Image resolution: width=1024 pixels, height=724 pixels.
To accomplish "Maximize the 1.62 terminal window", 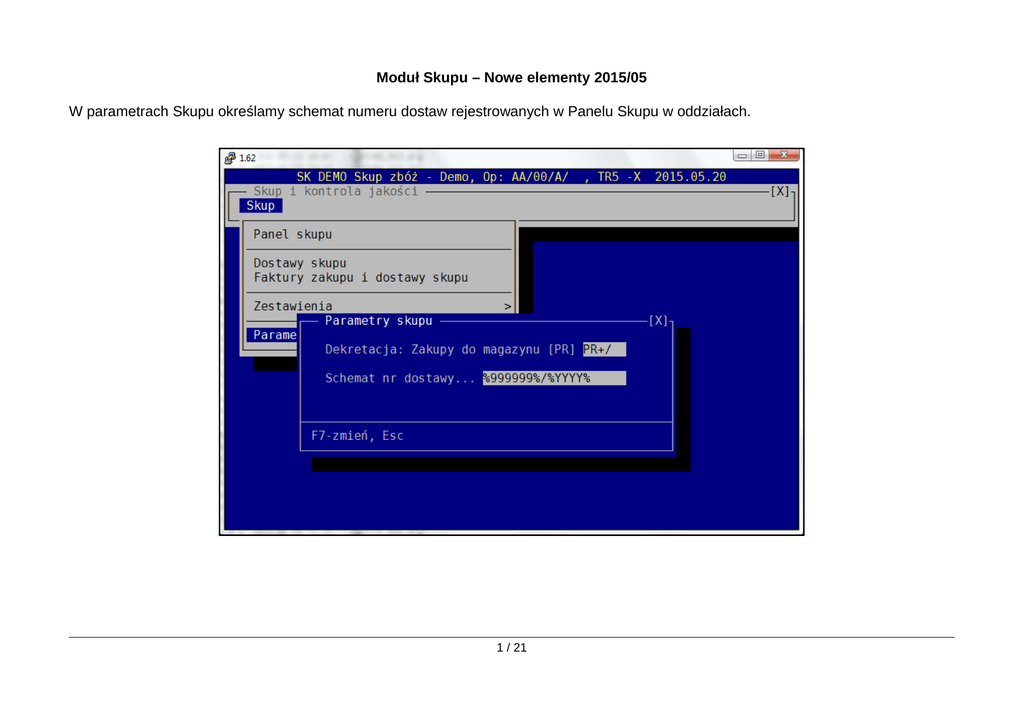I will [x=760, y=155].
